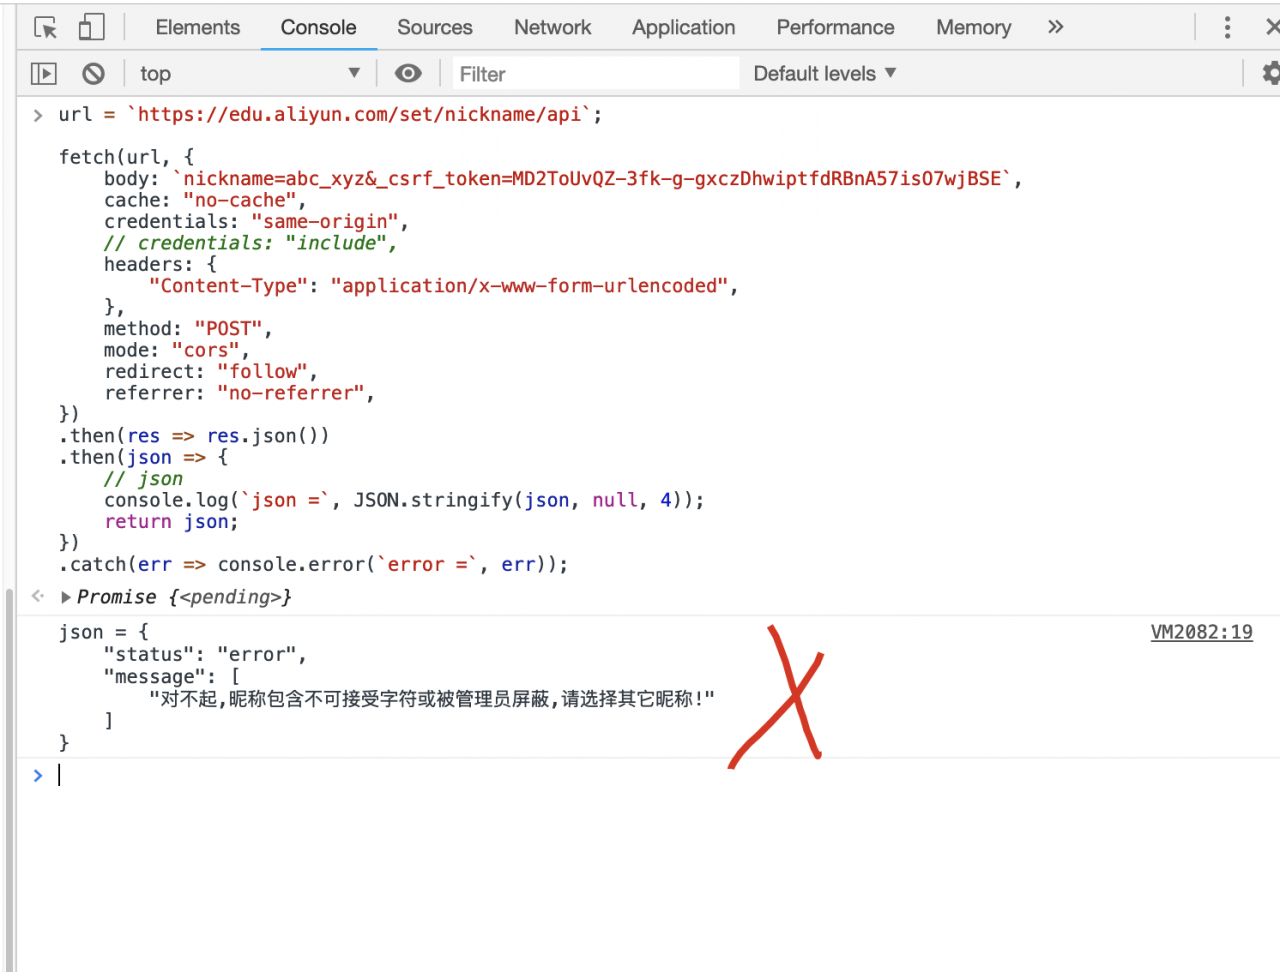1280x972 pixels.
Task: Click the .catch console.error line
Action: pyautogui.click(x=313, y=565)
